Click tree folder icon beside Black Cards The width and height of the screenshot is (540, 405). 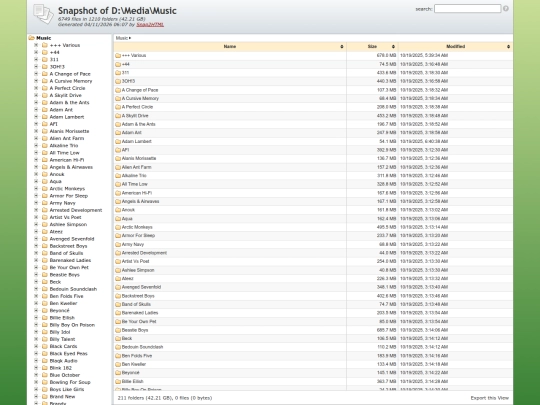(45, 346)
